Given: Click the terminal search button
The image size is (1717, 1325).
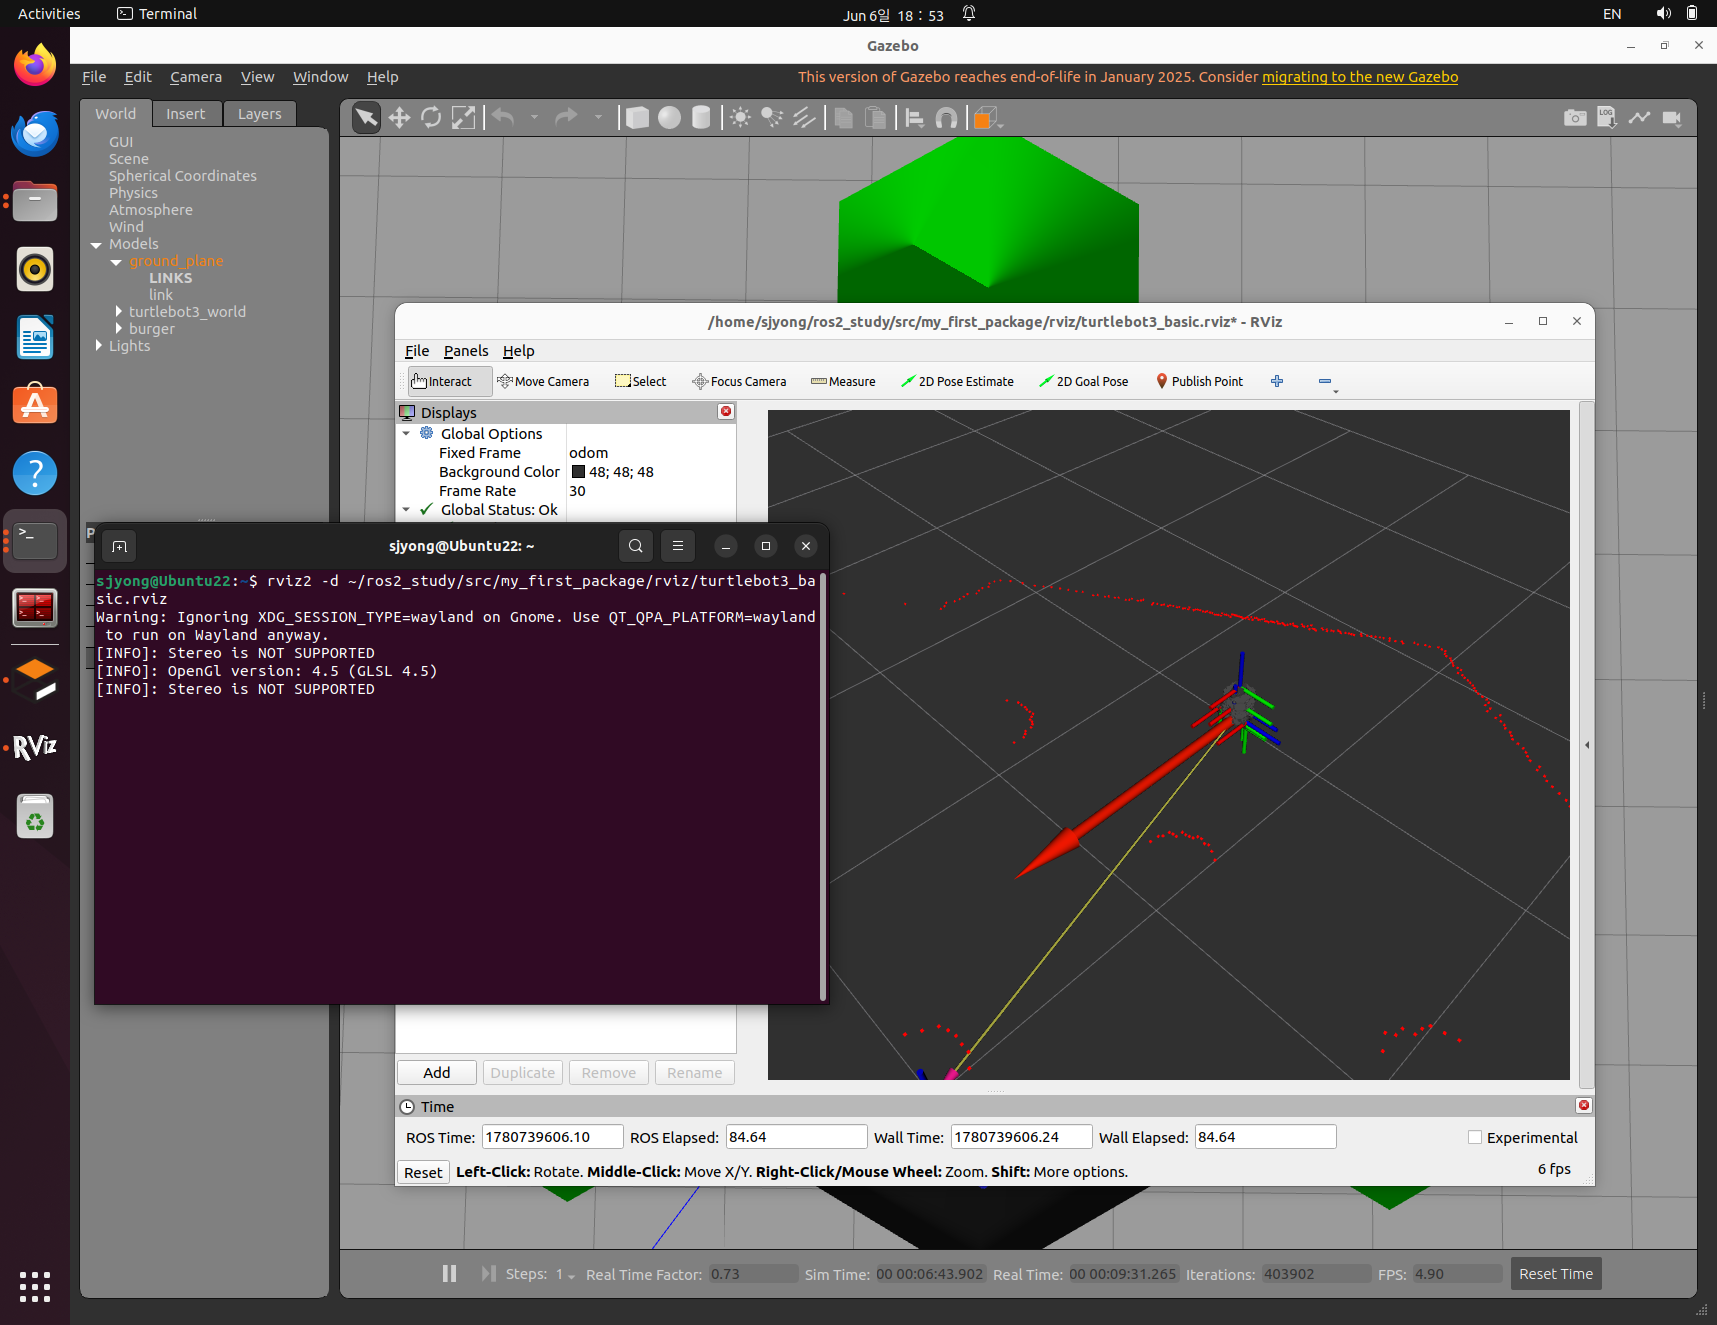Looking at the screenshot, I should [636, 546].
